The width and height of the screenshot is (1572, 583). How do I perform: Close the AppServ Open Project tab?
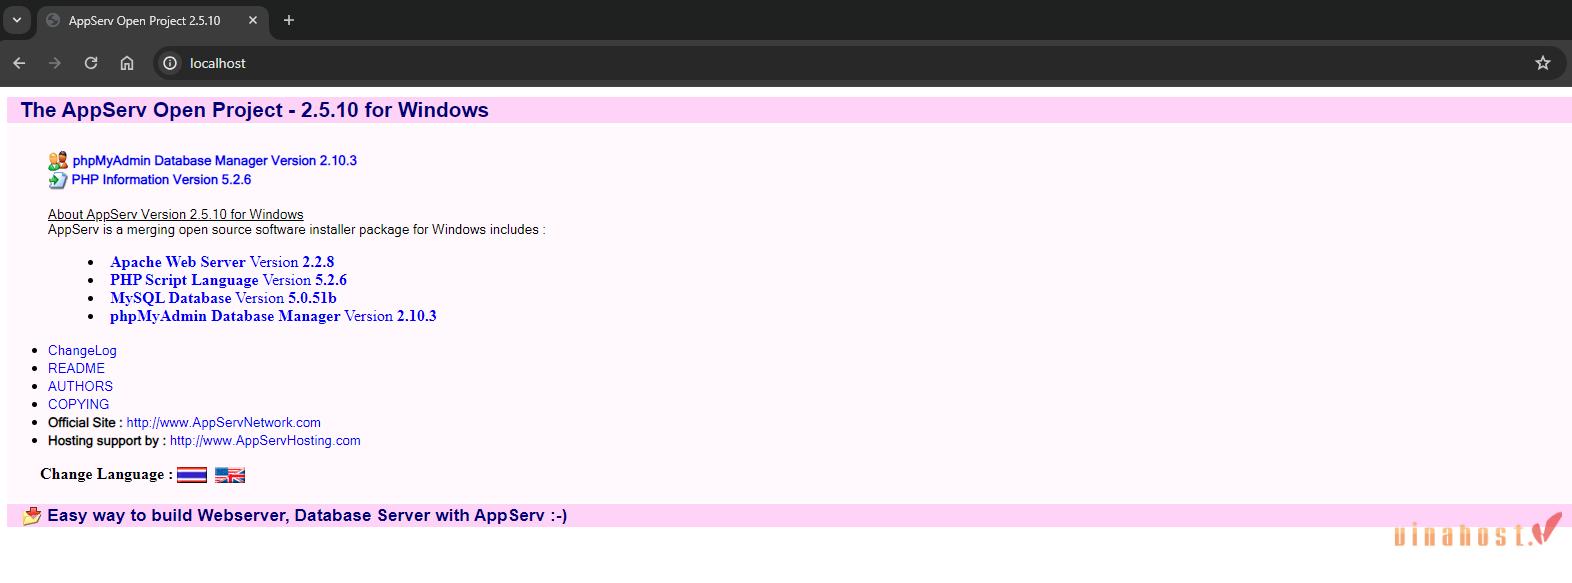tap(253, 20)
